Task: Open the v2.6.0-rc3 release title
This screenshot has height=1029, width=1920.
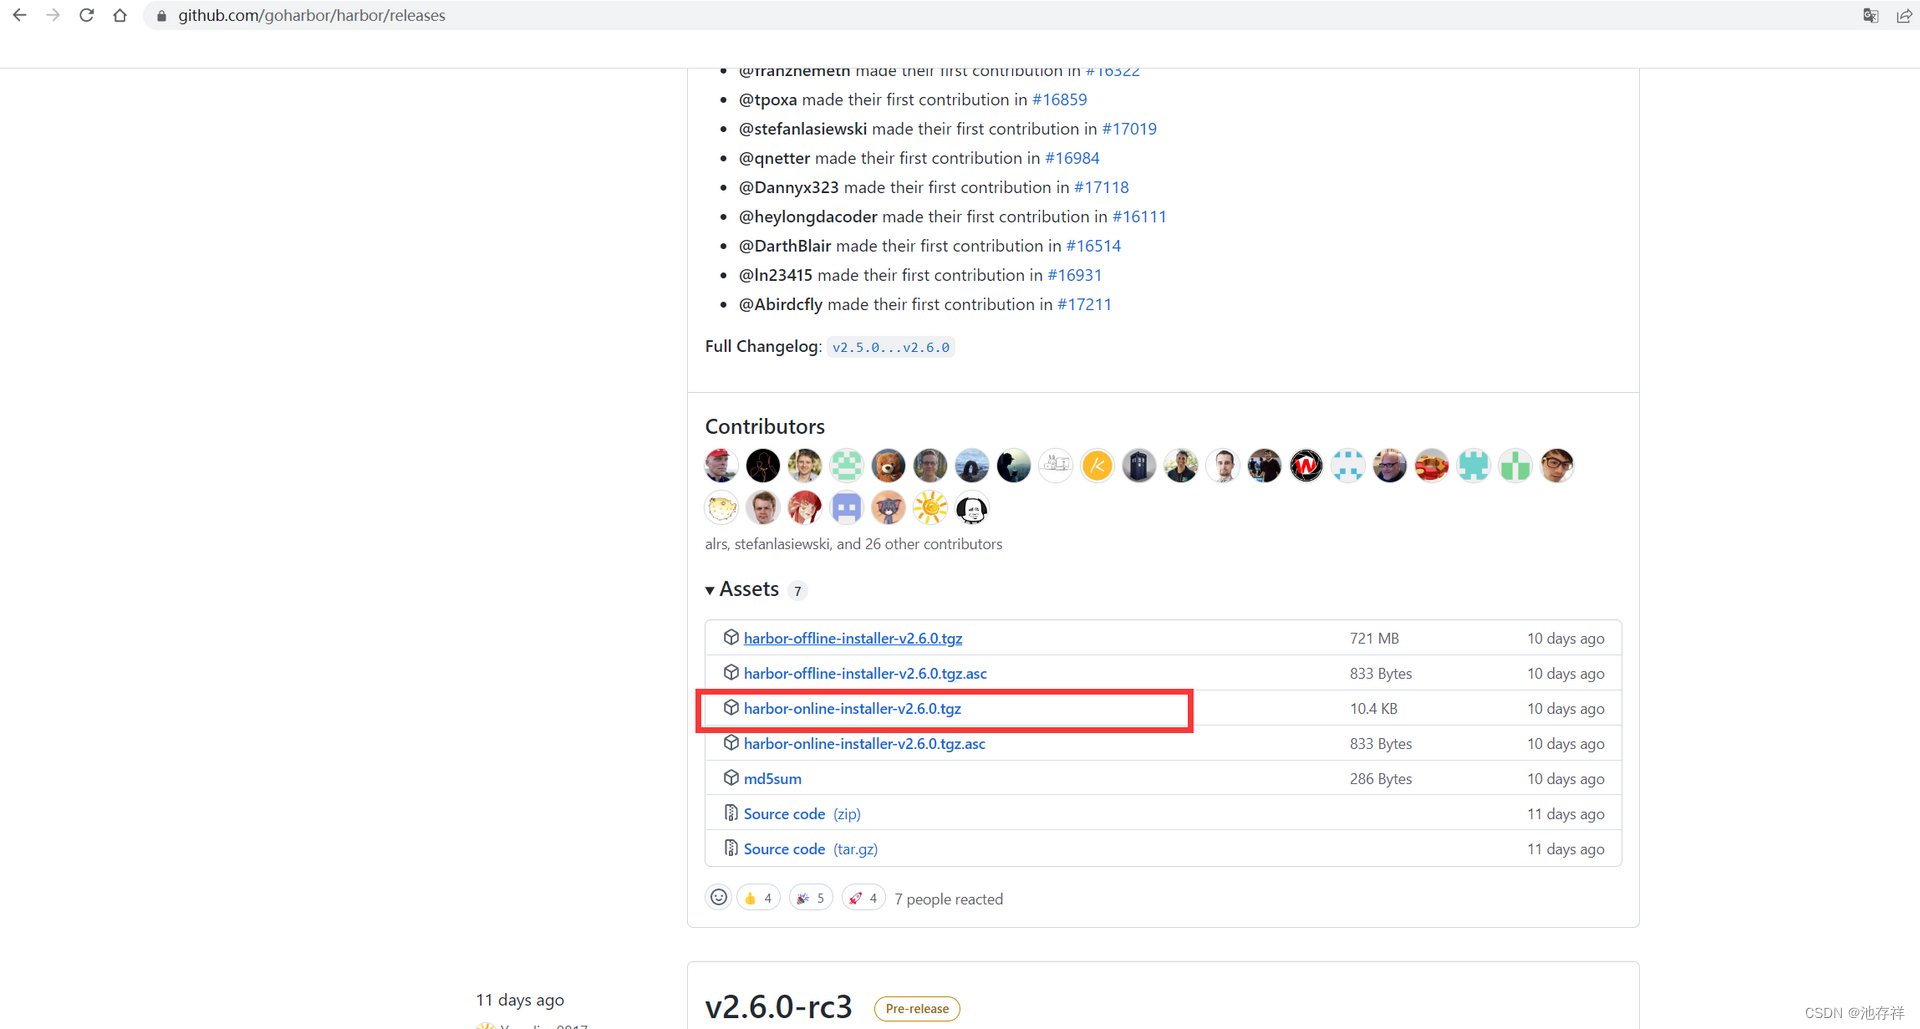Action: (x=779, y=1007)
